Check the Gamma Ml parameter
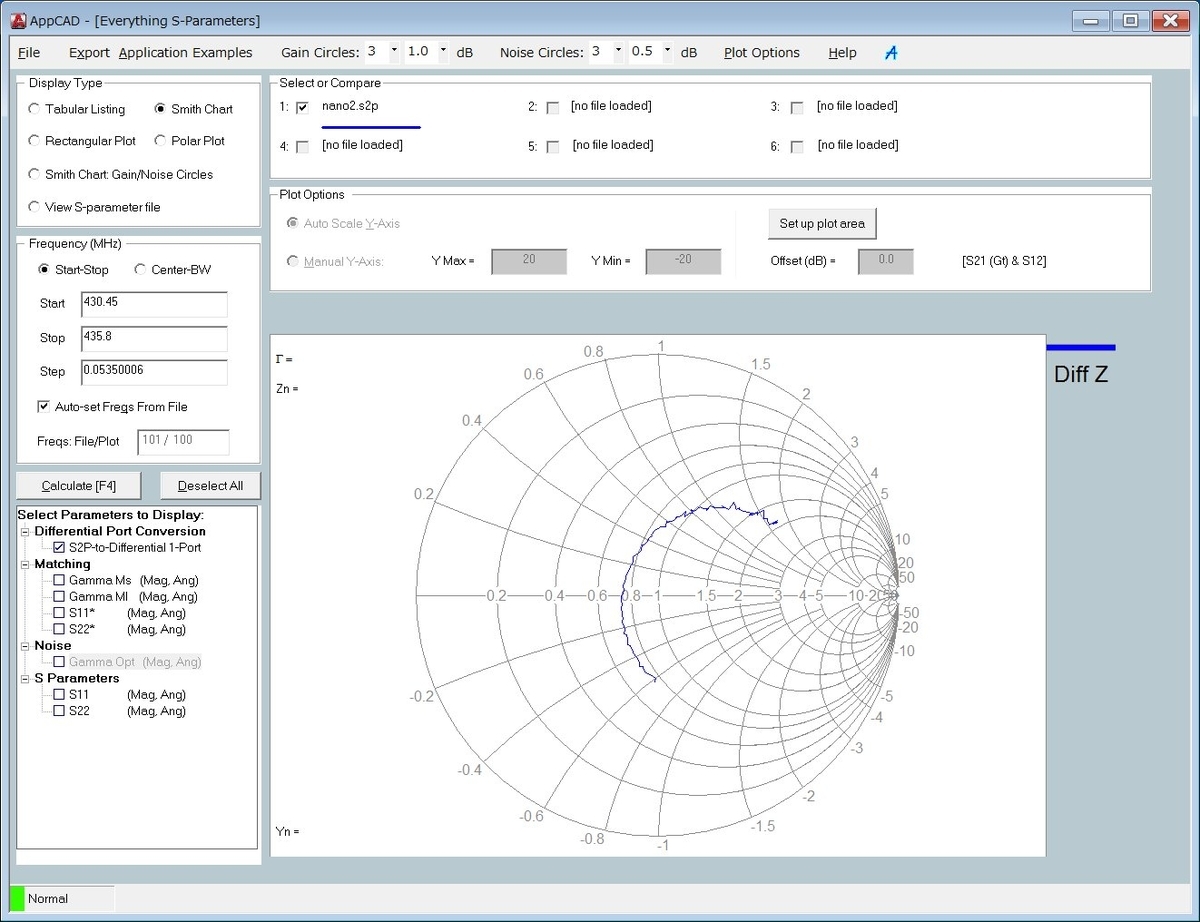 [59, 597]
